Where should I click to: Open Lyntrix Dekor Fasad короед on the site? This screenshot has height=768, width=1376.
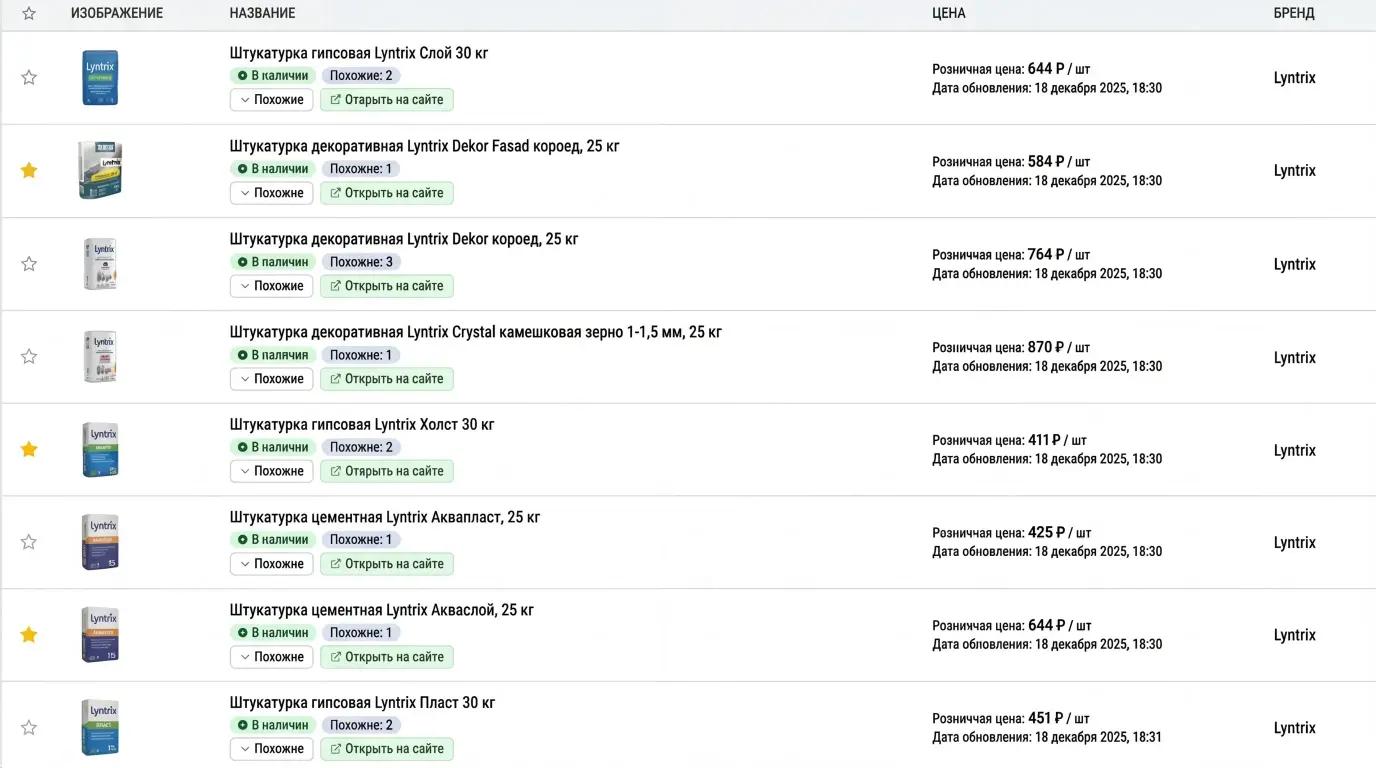[x=387, y=193]
